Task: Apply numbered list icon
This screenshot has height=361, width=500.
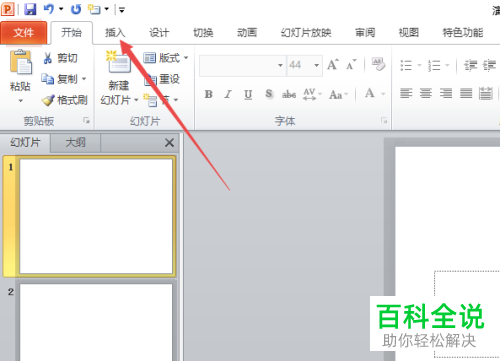Action: tap(434, 65)
